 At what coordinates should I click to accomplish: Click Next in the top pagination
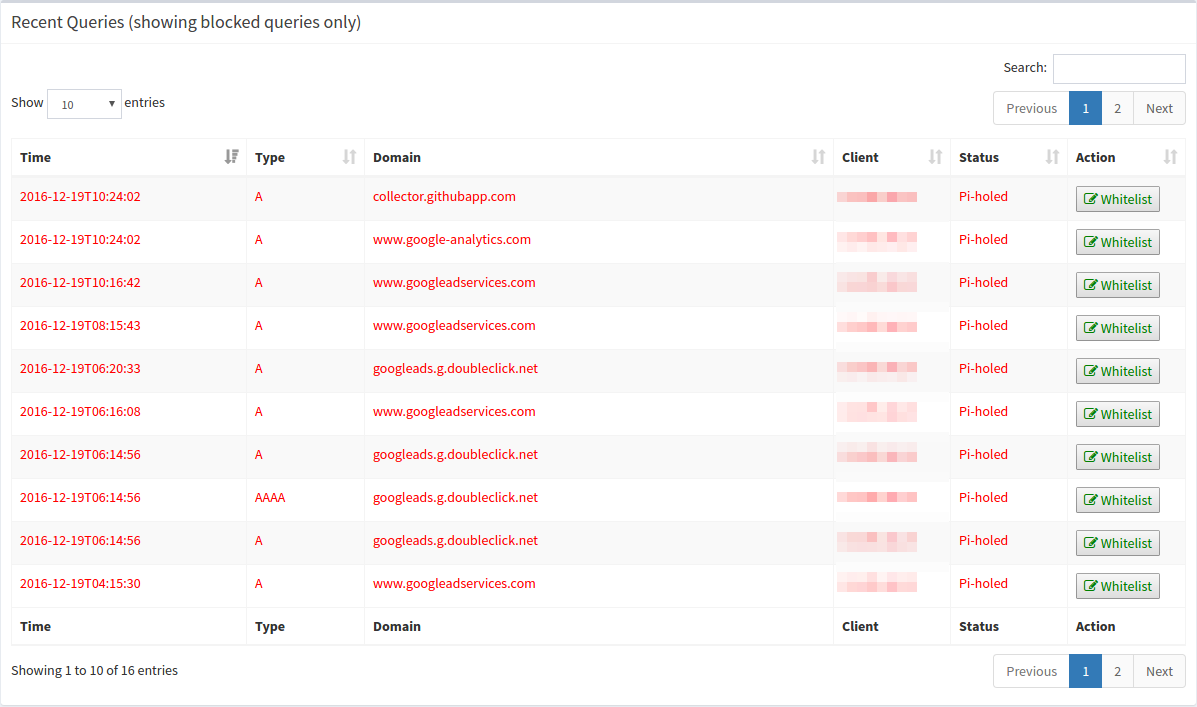(1159, 108)
